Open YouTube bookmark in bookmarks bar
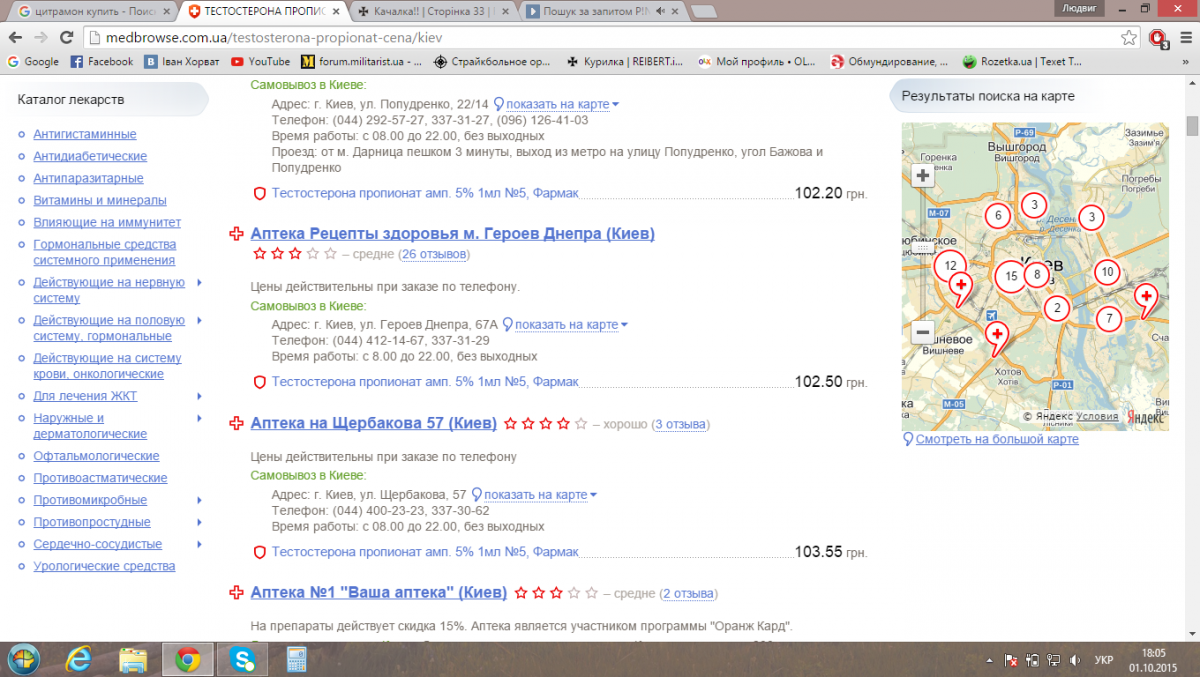Screen dimensions: 1200x677 click(261, 61)
